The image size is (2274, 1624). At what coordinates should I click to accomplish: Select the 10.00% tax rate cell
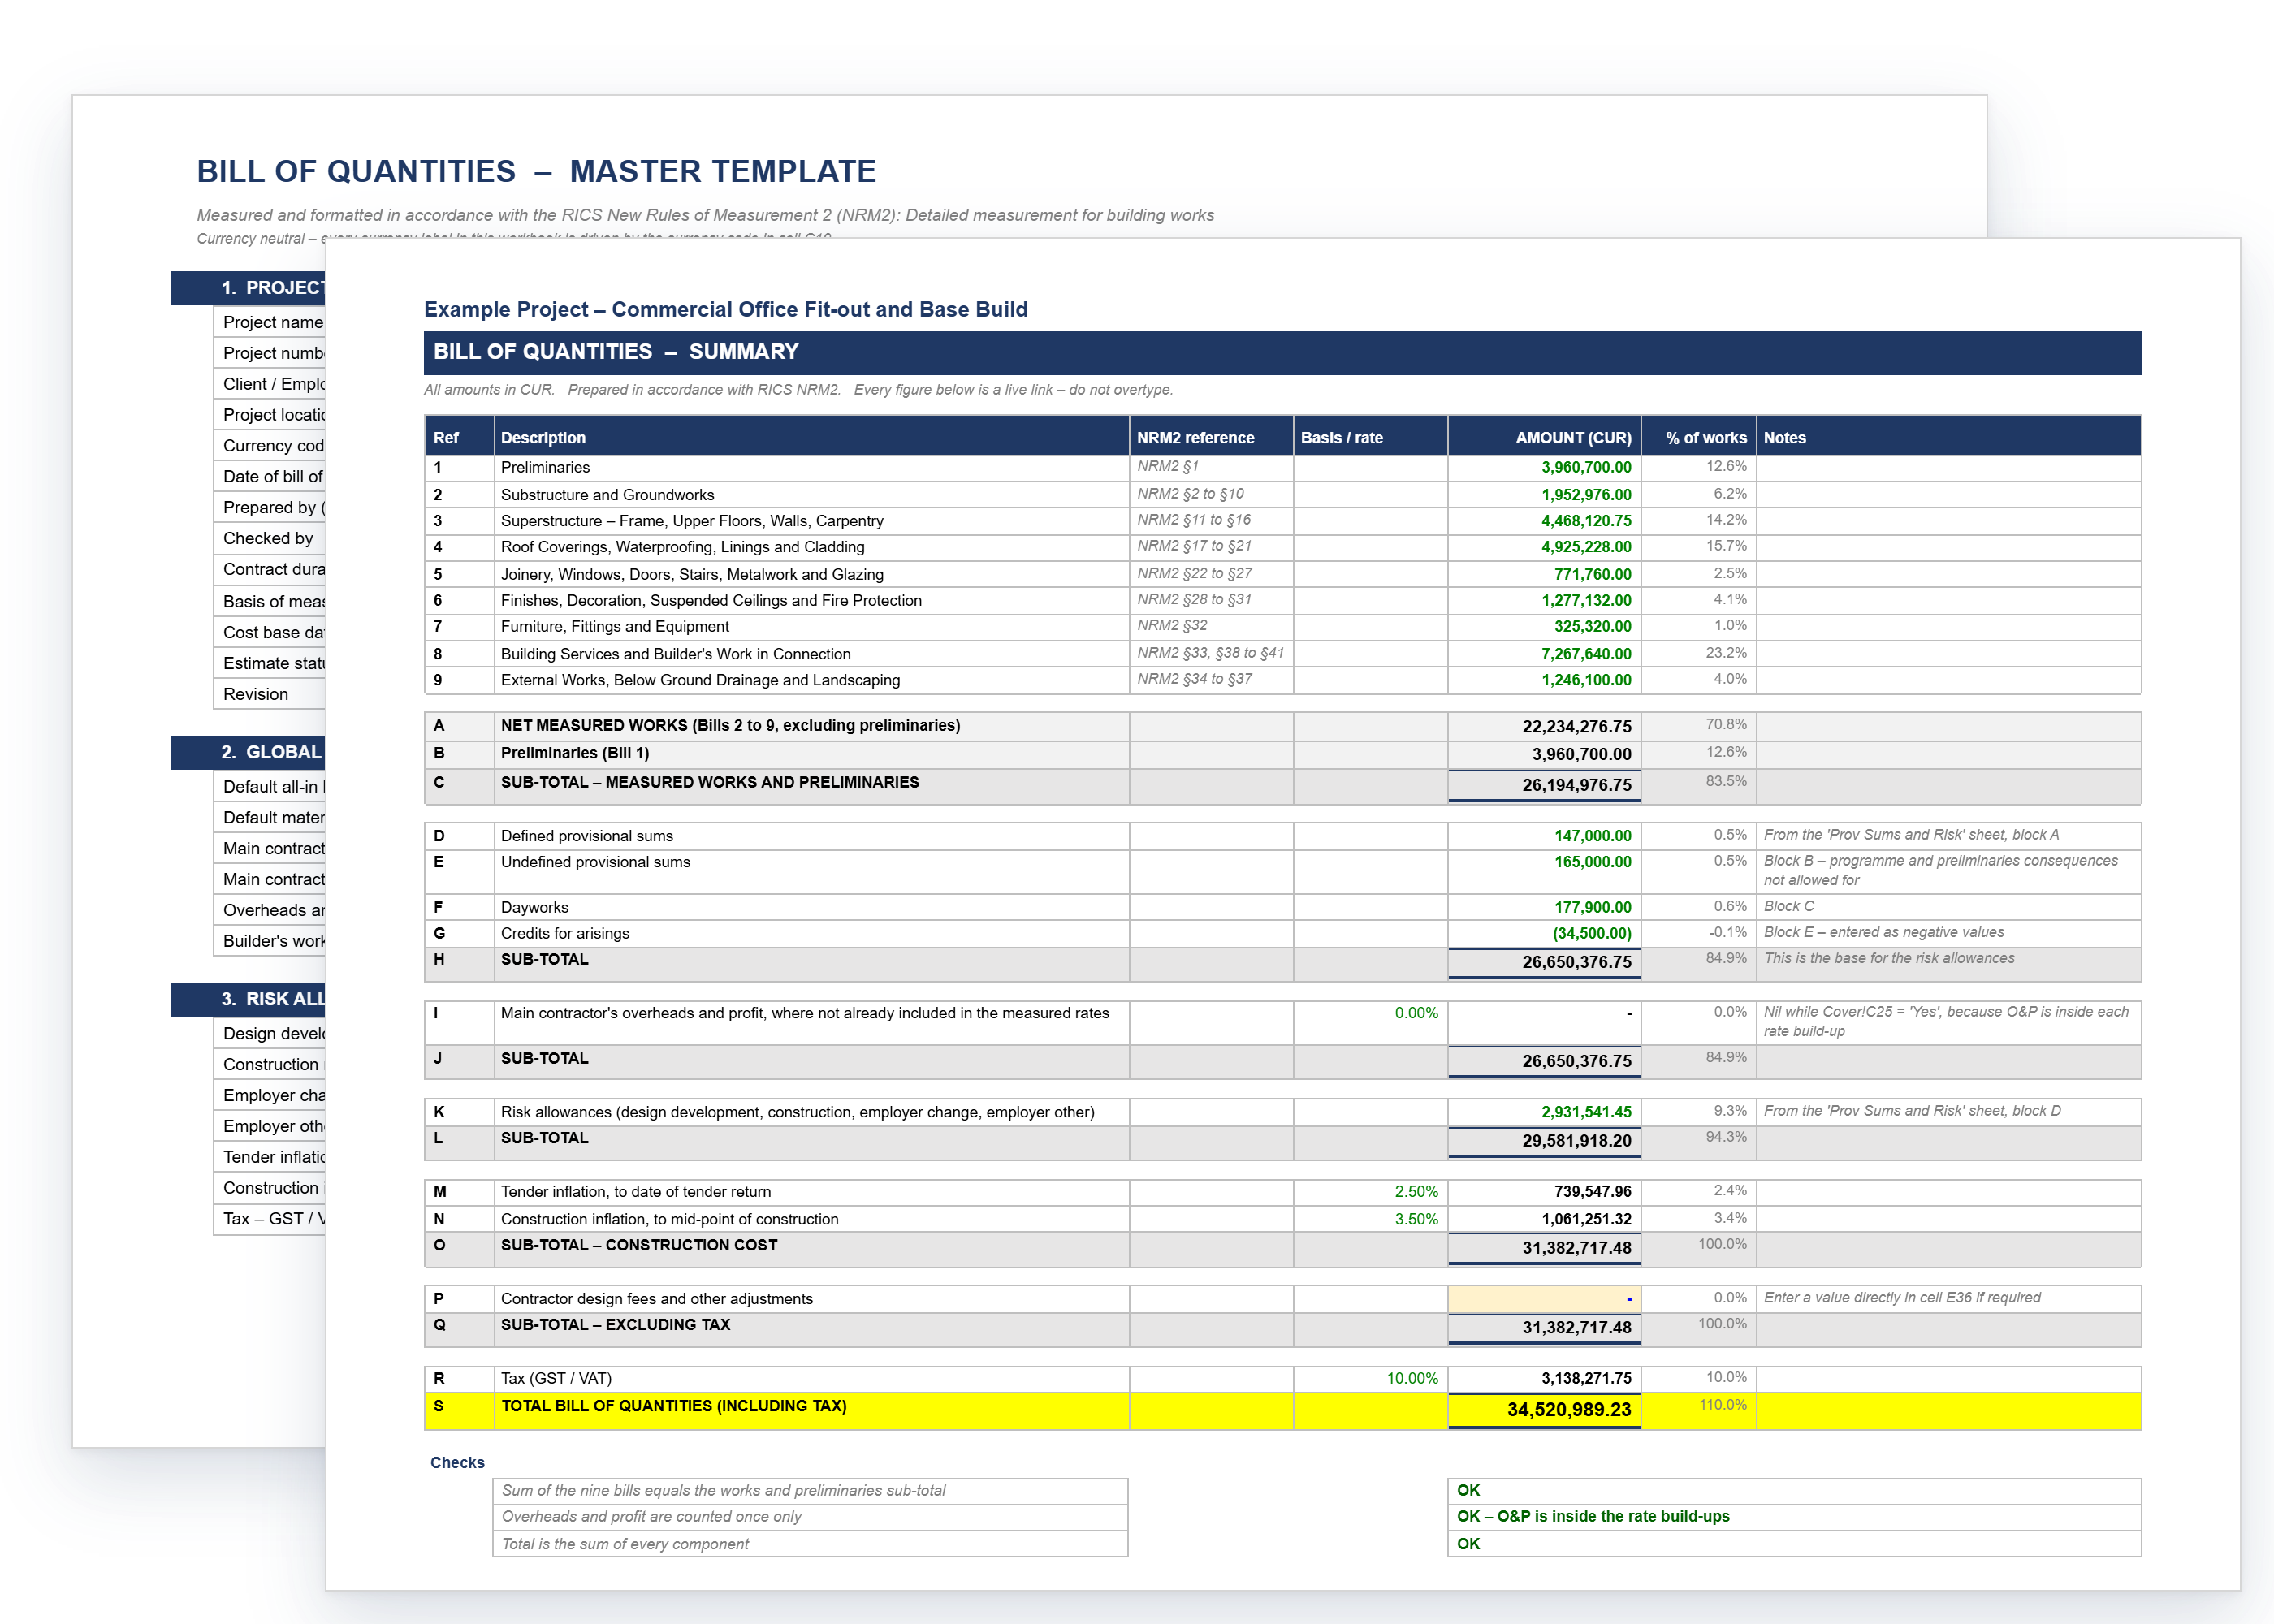click(1370, 1379)
